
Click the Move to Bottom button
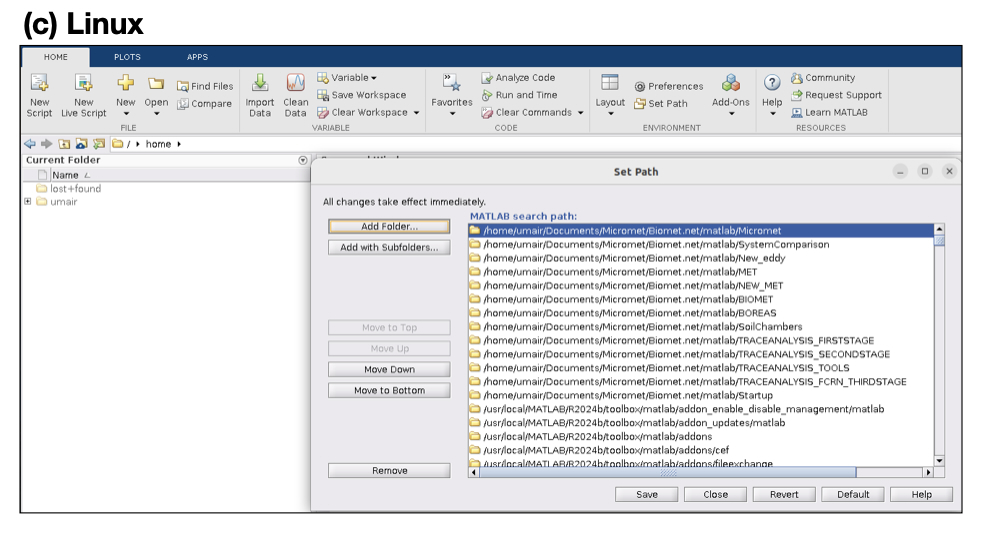click(x=389, y=390)
